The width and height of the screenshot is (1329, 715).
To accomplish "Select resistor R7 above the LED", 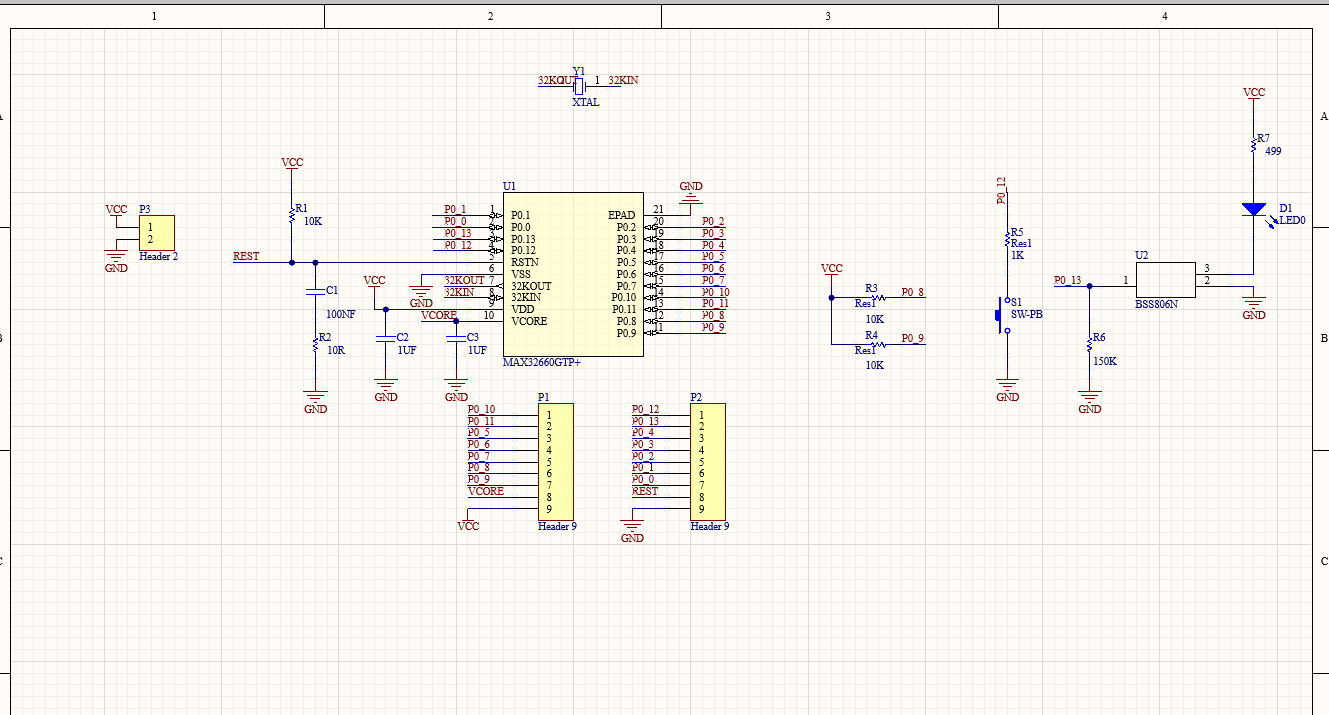I will click(1253, 145).
